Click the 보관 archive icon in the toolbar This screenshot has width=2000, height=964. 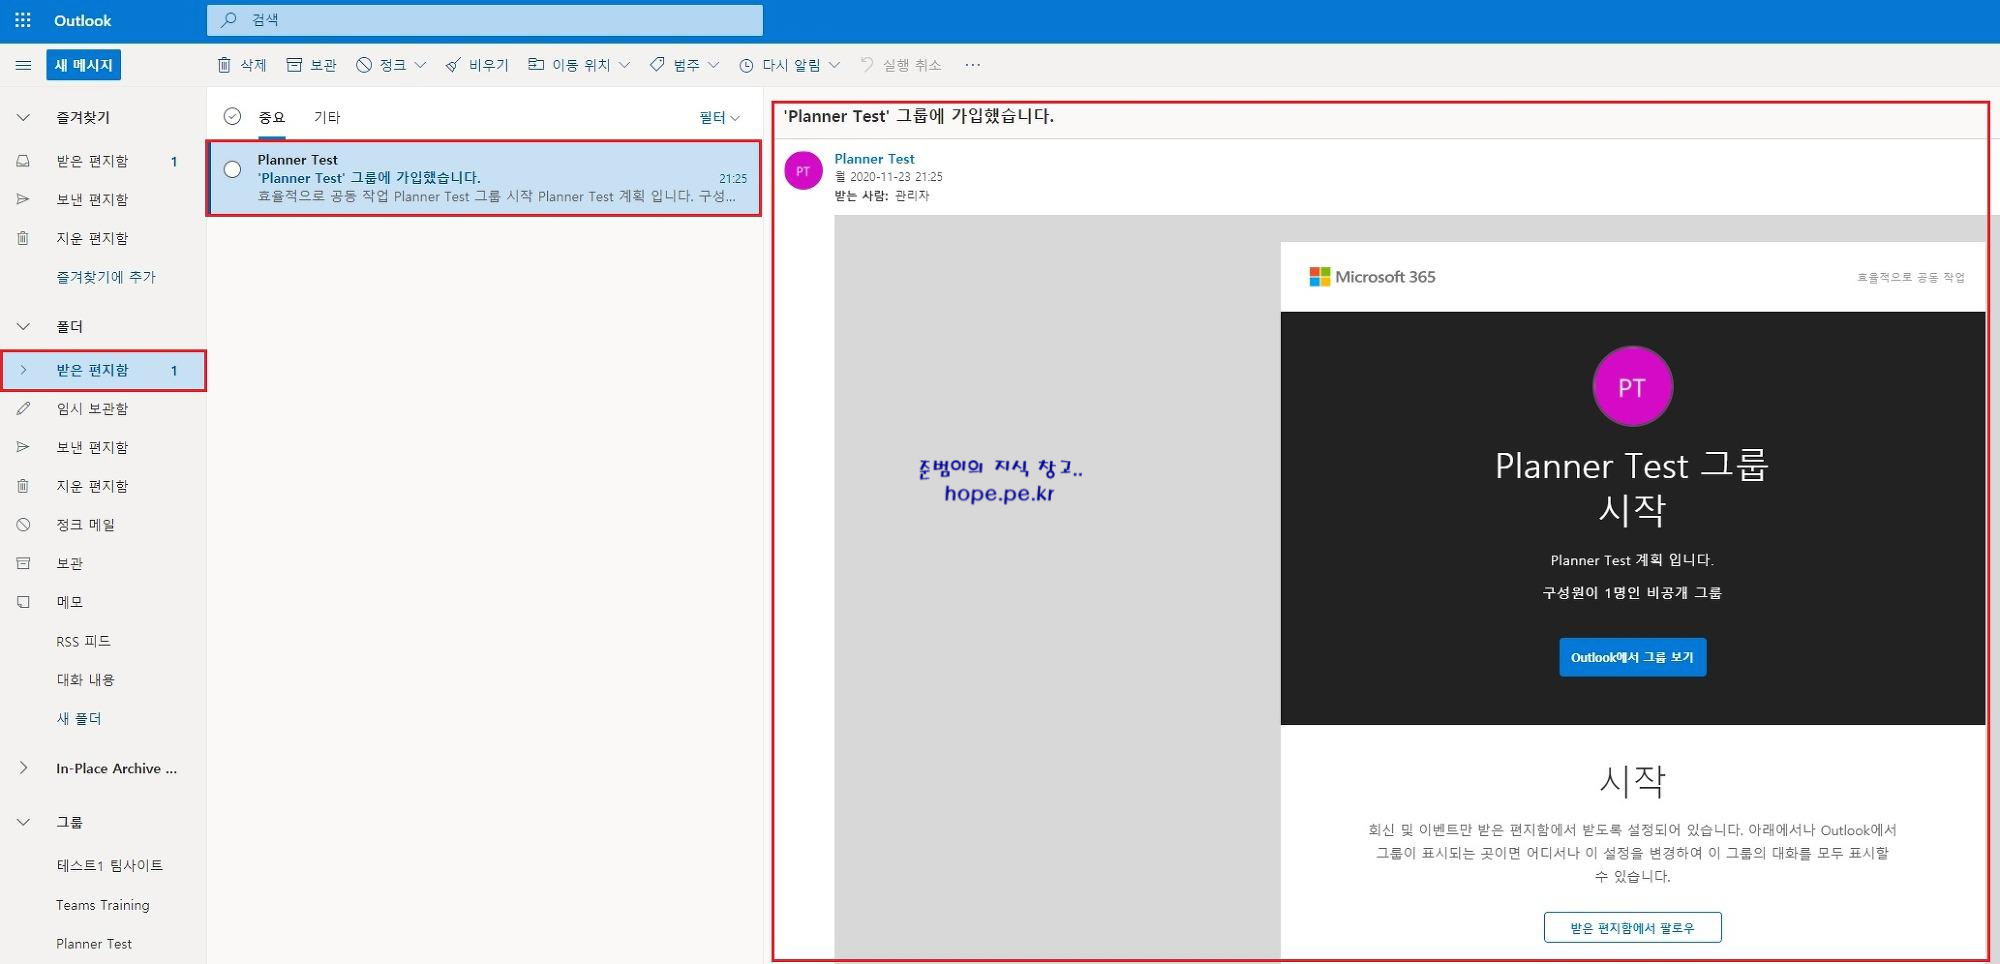[x=294, y=65]
